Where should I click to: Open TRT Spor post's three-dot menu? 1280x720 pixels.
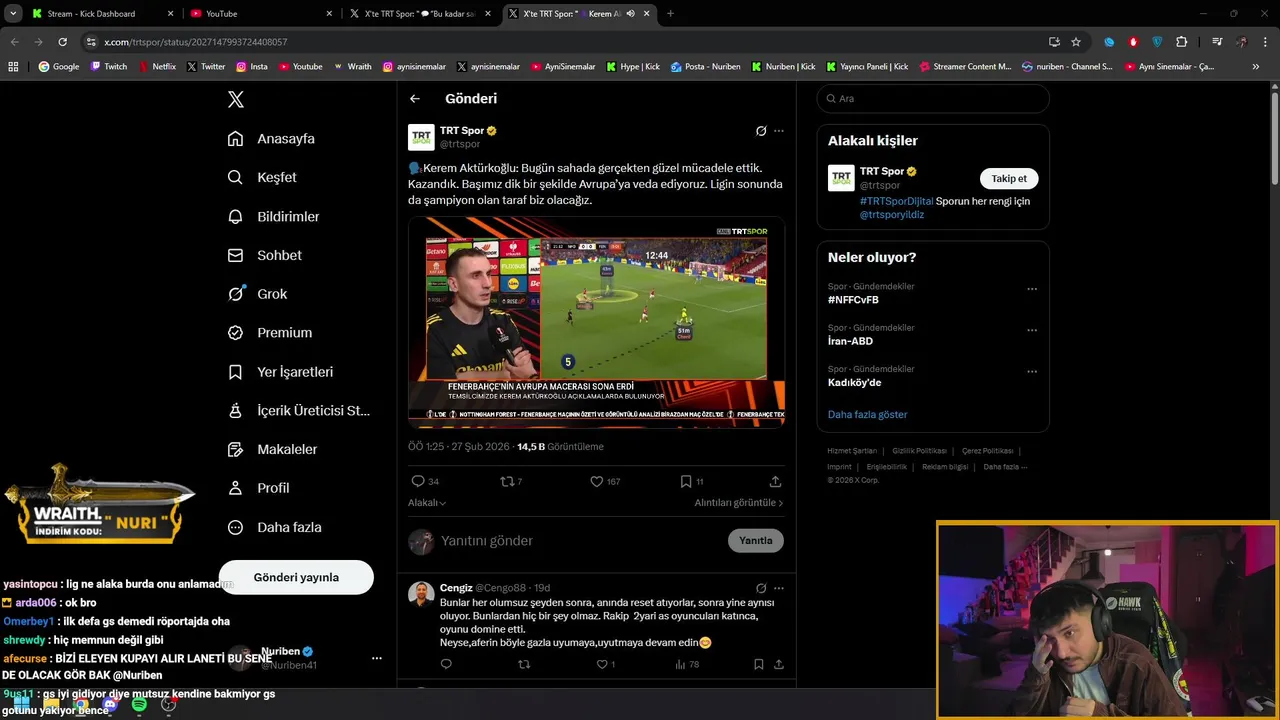coord(779,131)
